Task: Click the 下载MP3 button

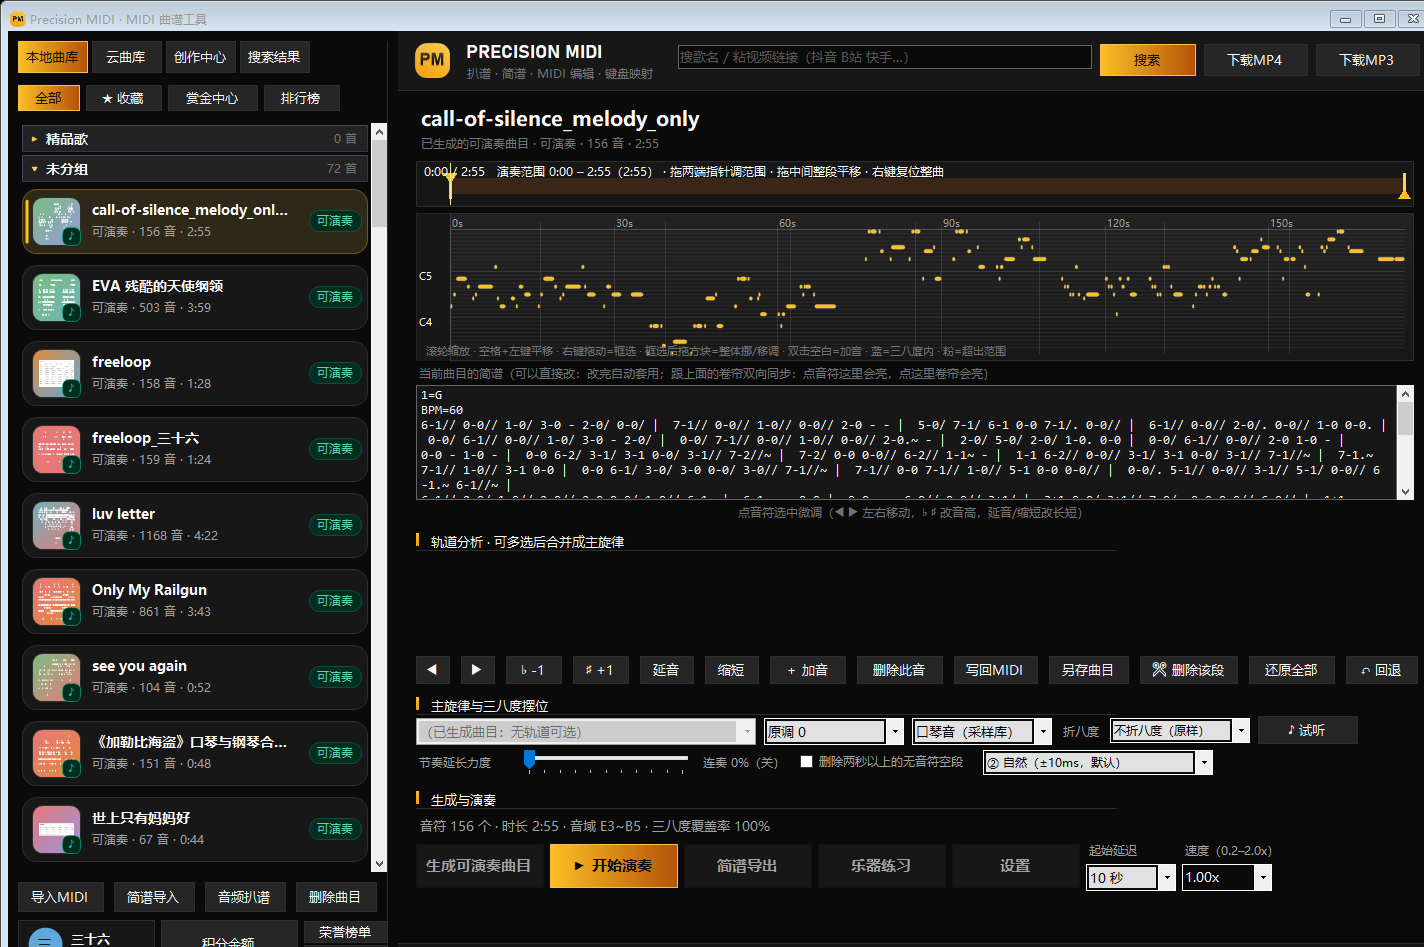Action: [1367, 60]
